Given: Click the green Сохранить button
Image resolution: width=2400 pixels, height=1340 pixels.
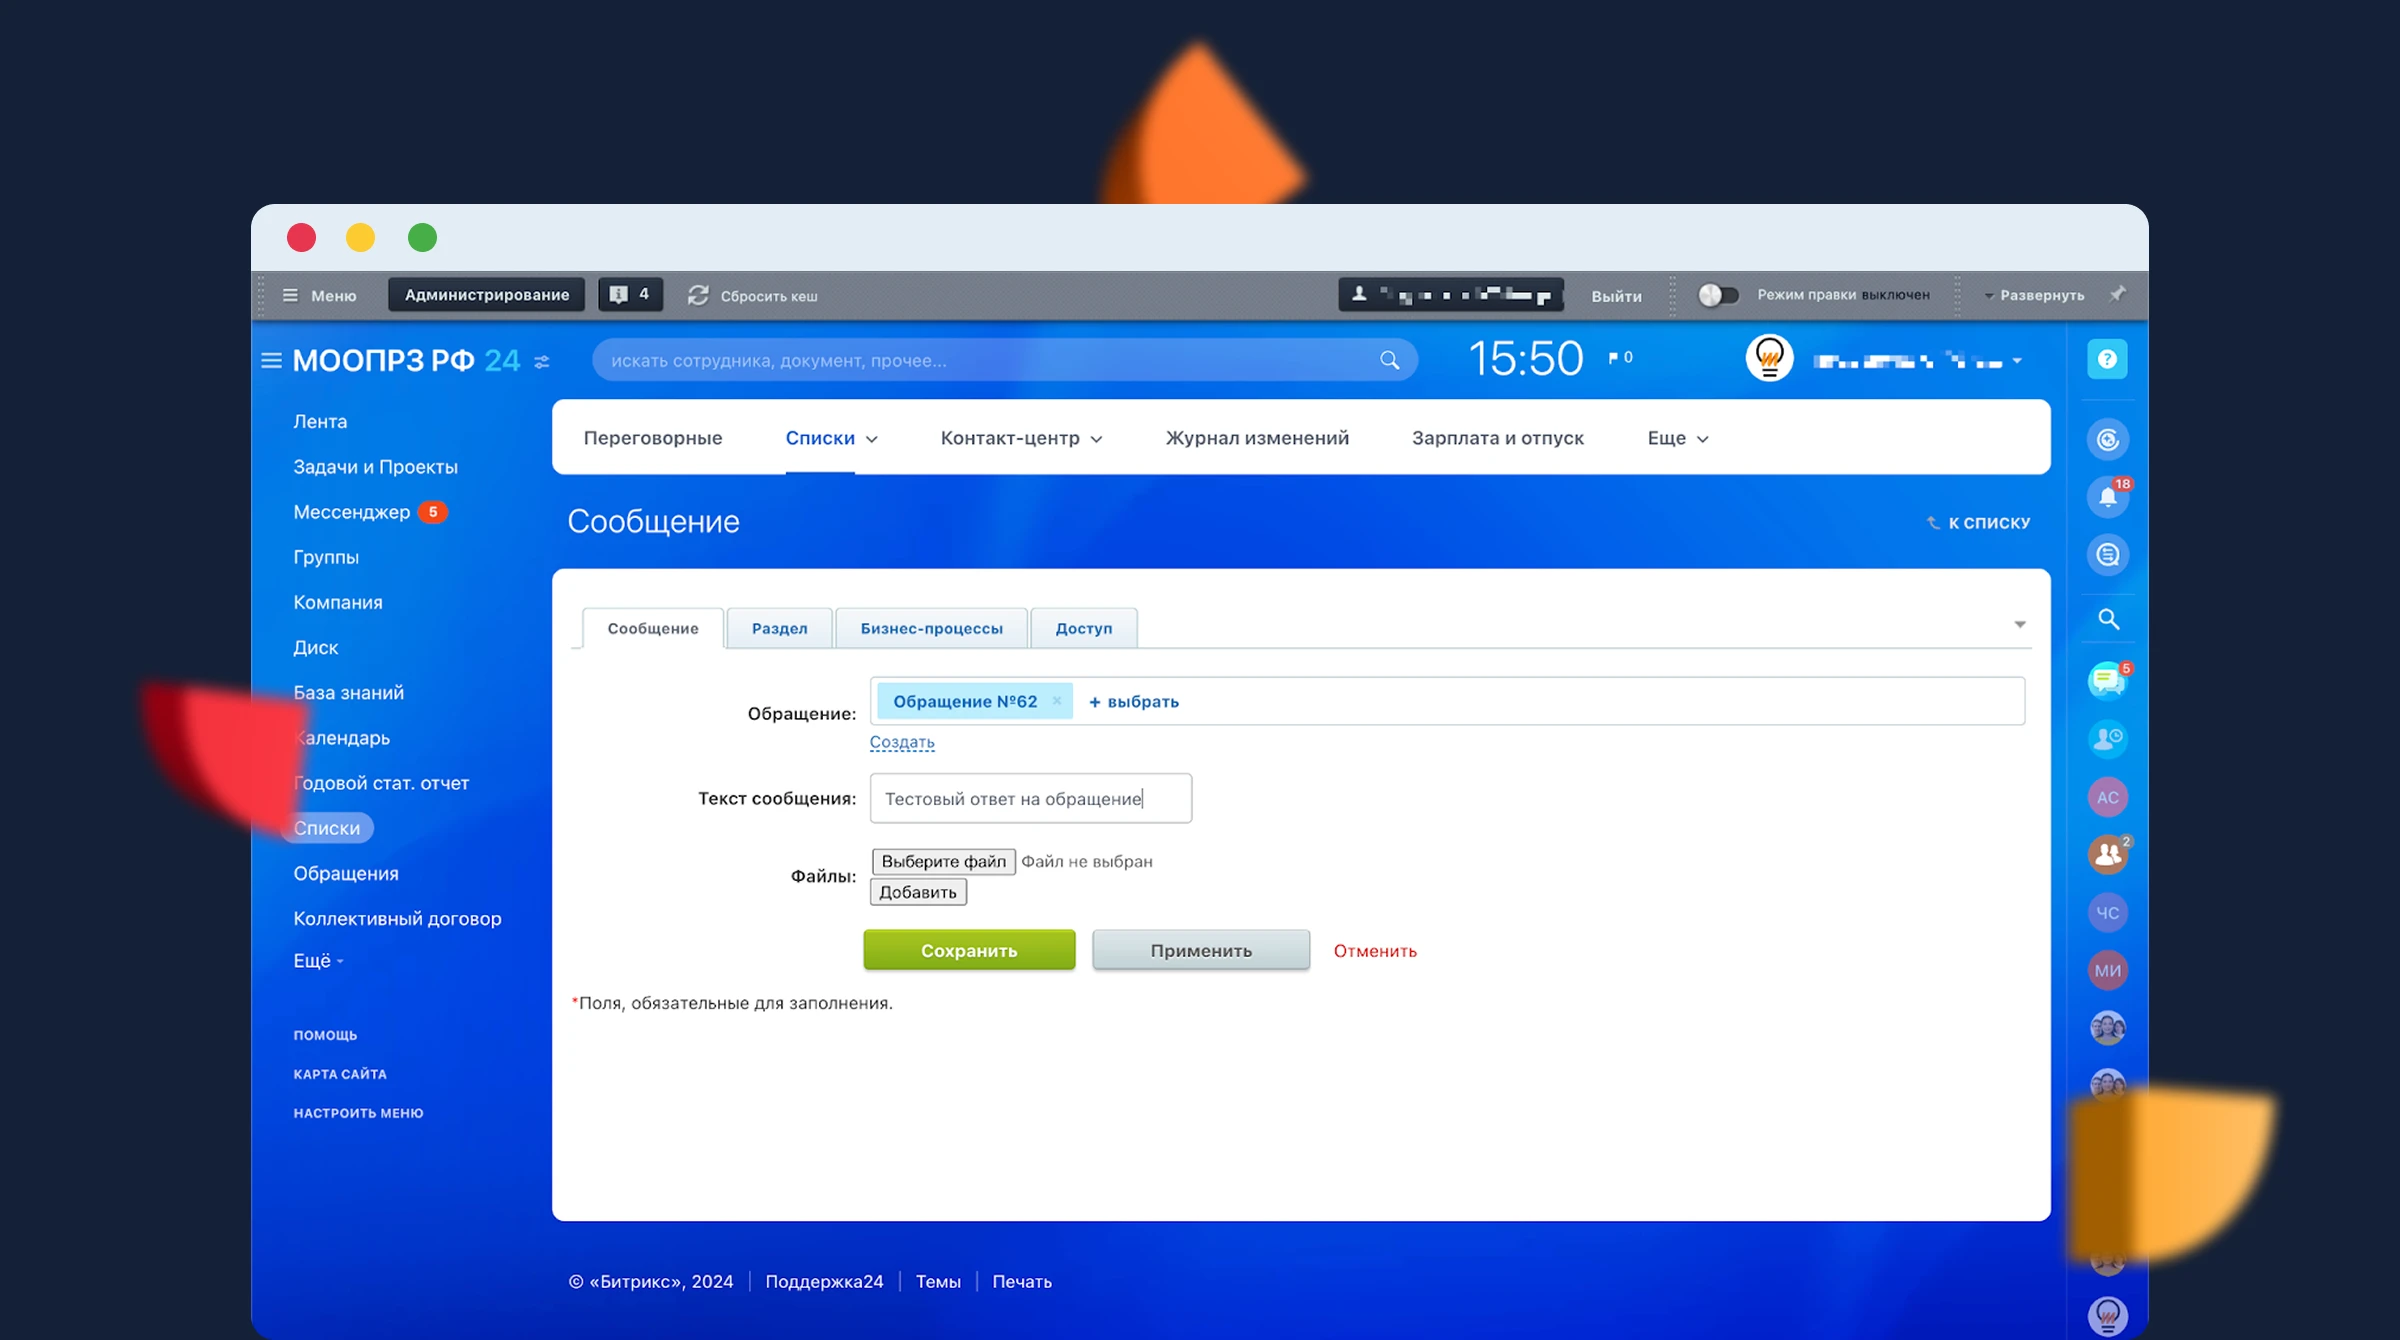Looking at the screenshot, I should (x=968, y=950).
